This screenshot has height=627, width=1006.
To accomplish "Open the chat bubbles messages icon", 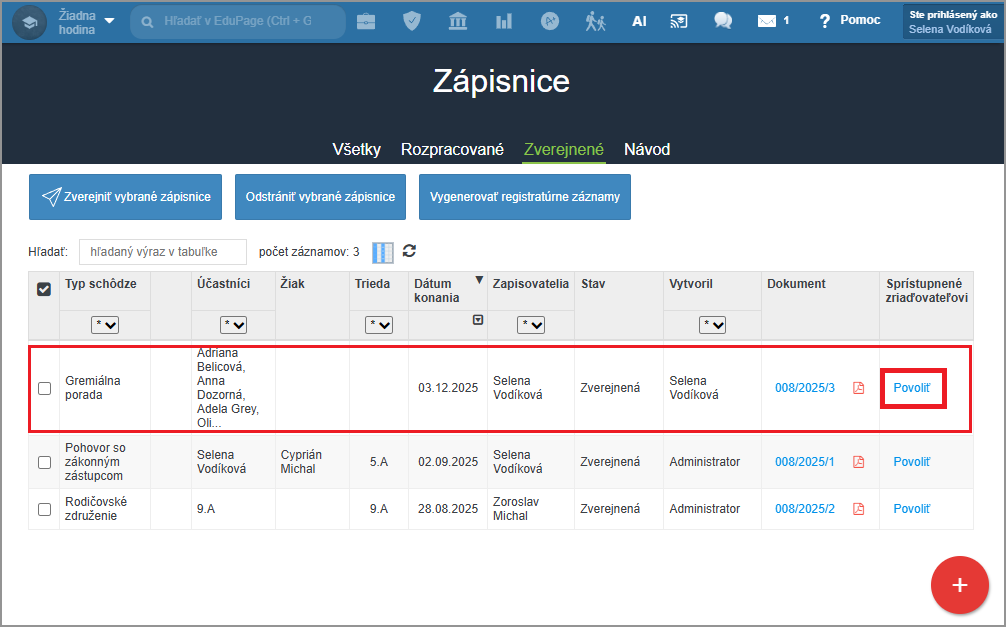I will point(723,21).
